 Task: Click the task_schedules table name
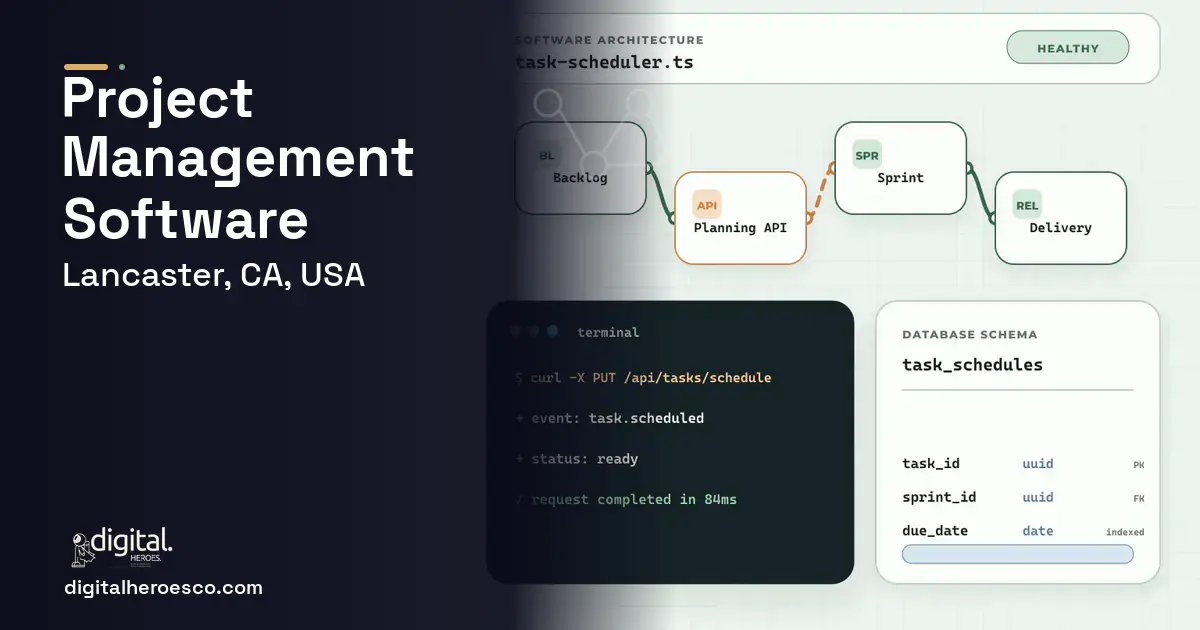point(972,365)
